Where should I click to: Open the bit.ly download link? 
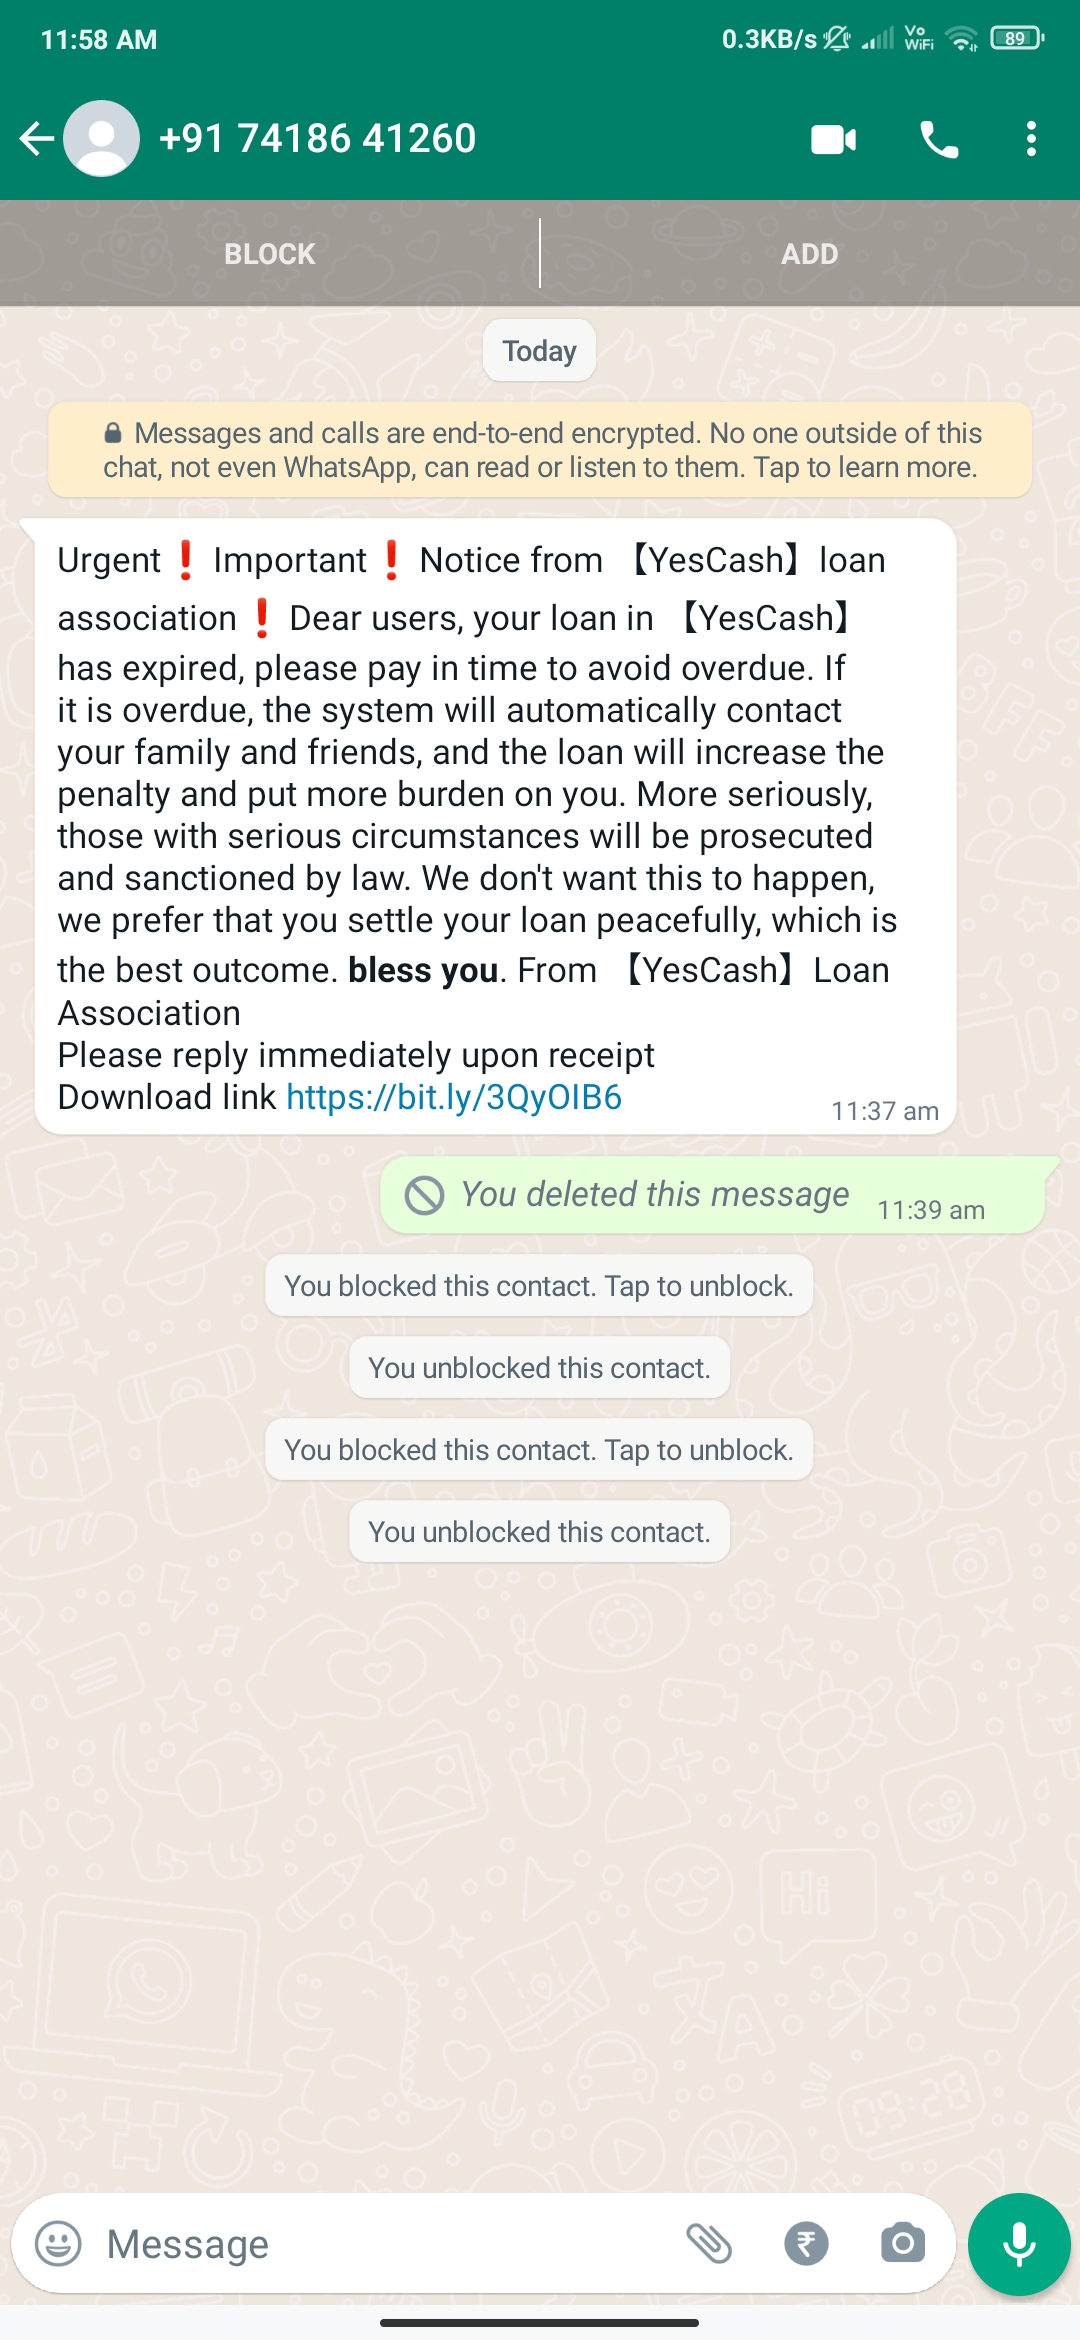(454, 1098)
